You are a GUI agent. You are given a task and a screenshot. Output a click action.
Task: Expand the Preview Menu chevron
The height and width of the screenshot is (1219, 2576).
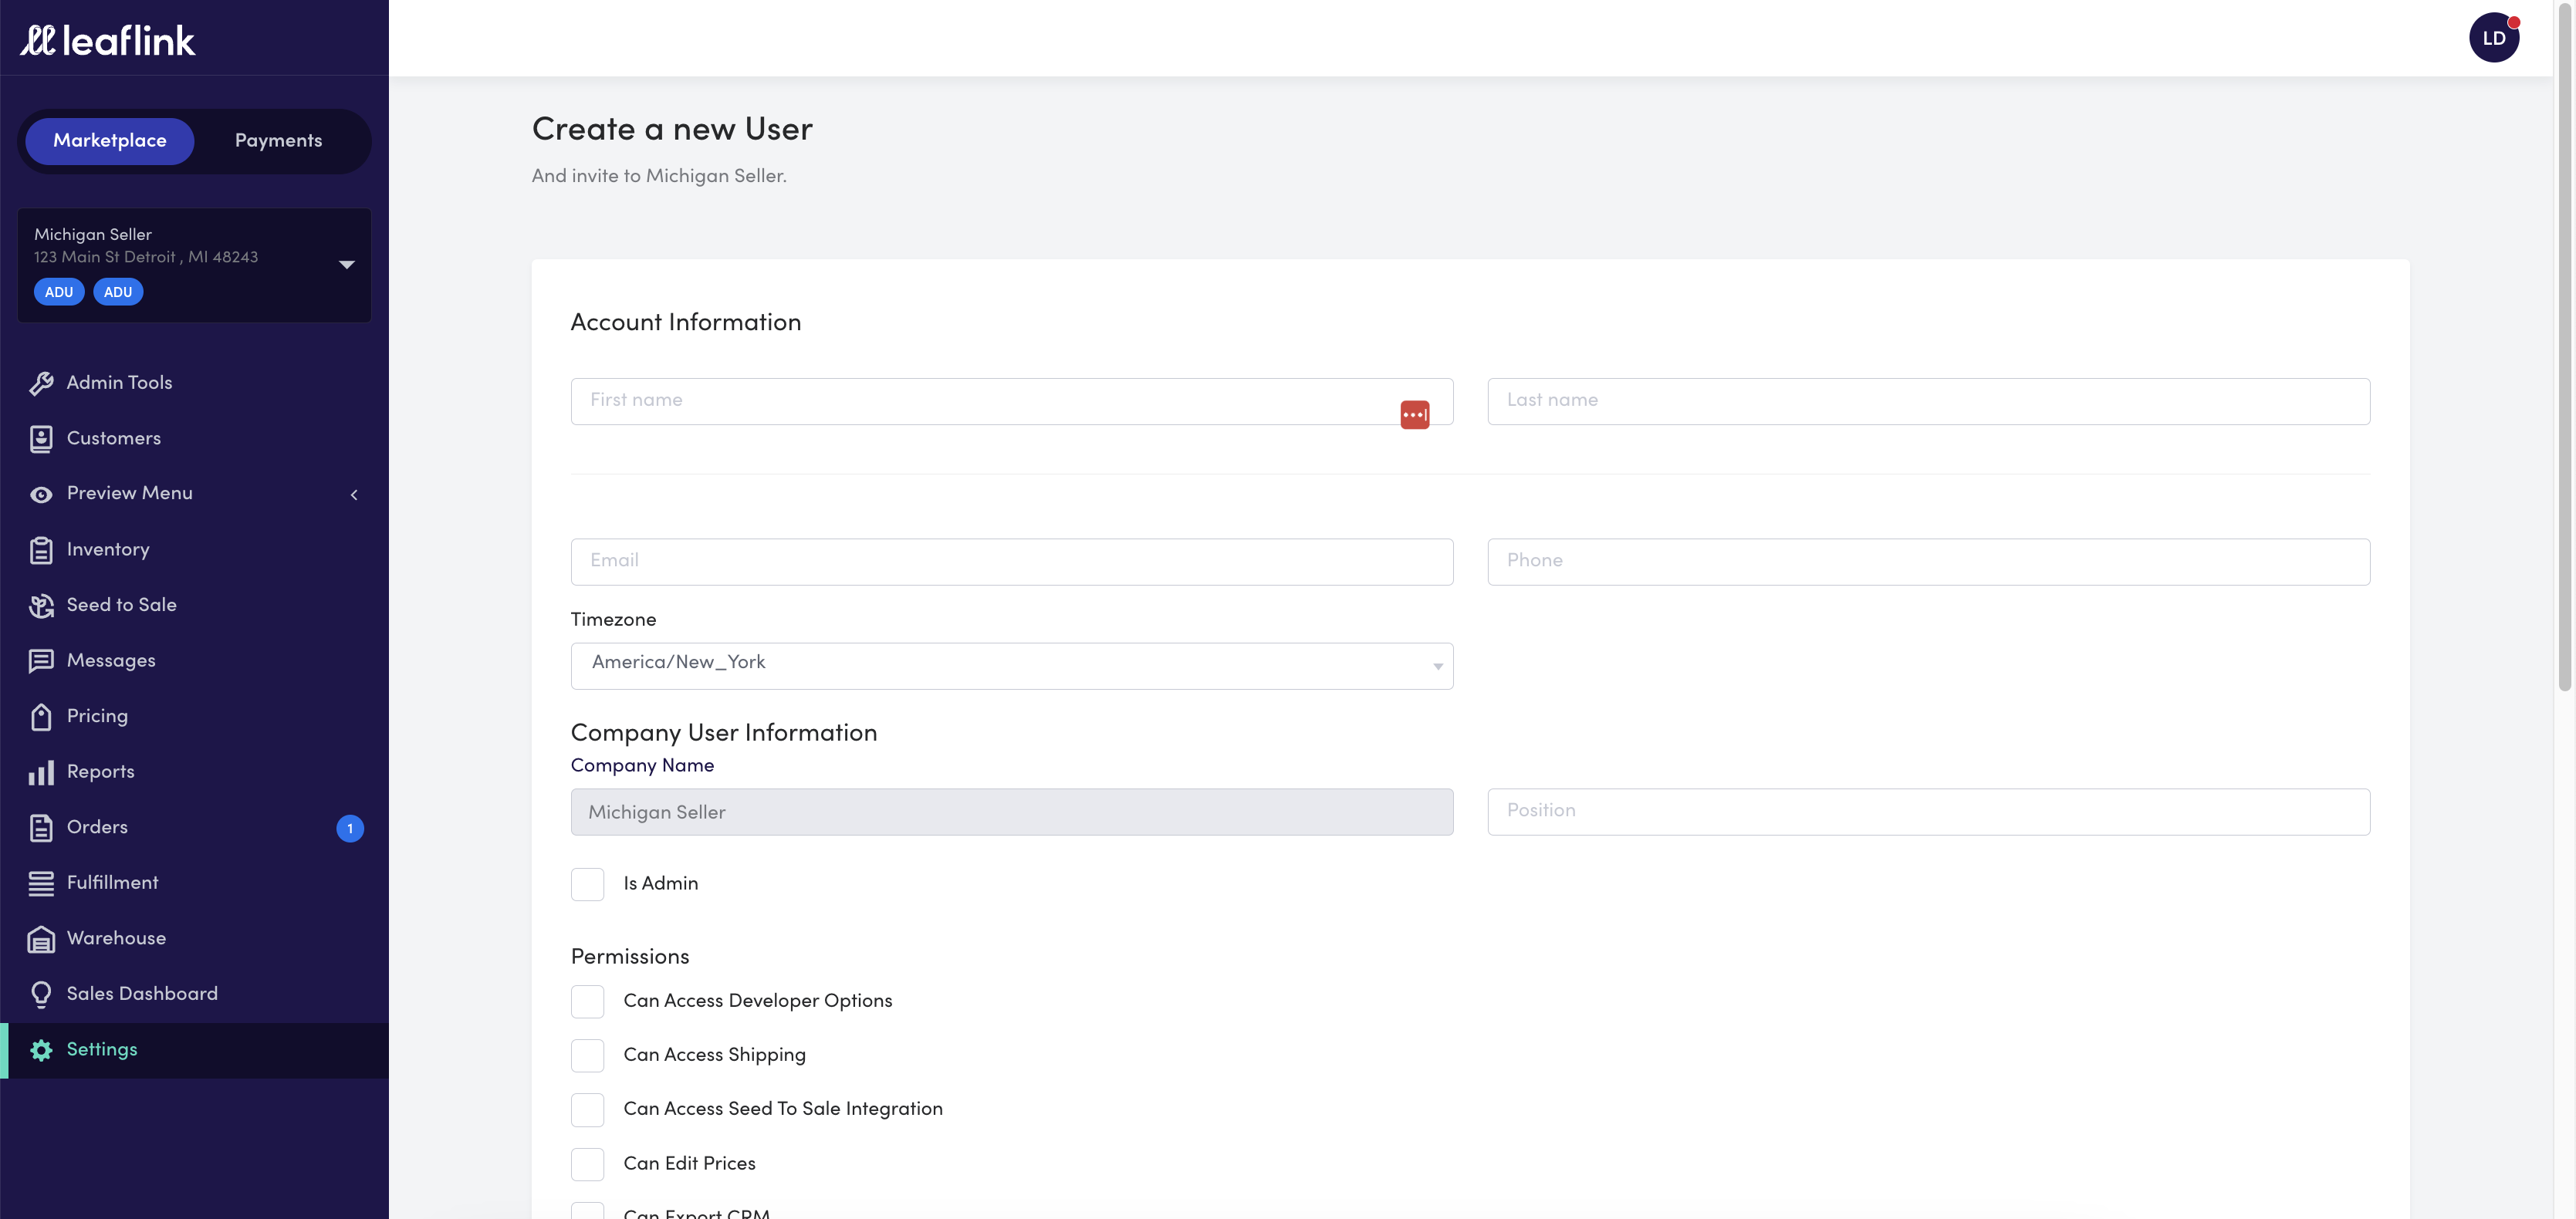pos(354,494)
